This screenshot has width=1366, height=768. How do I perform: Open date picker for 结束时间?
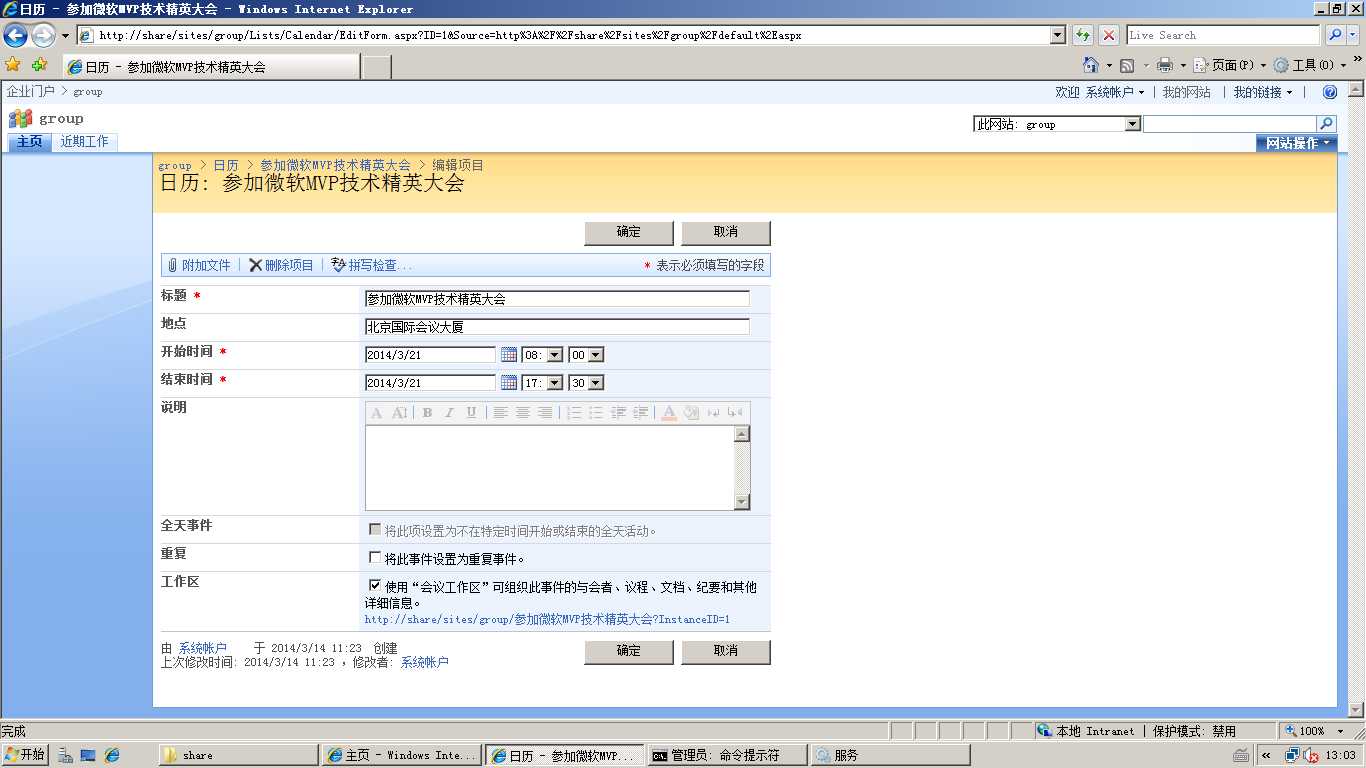pos(509,383)
